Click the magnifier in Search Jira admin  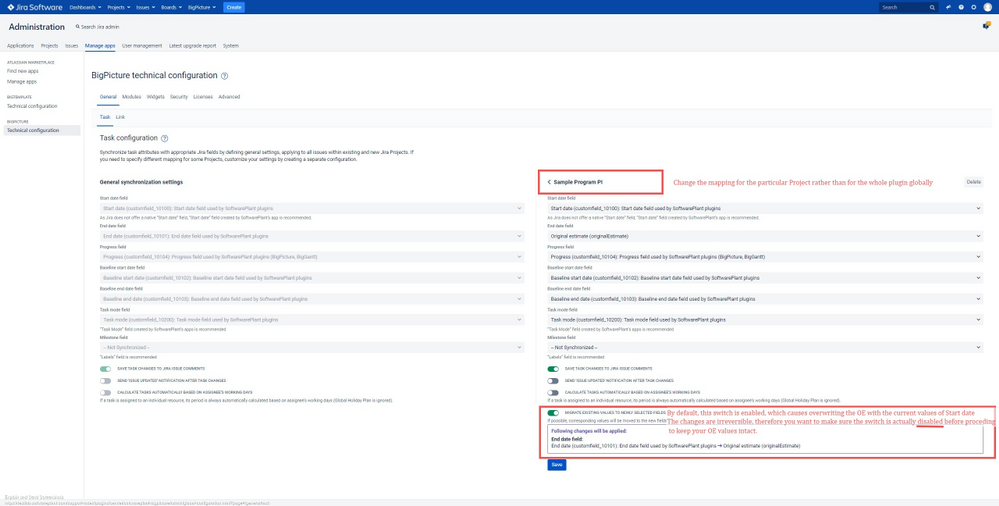78,27
